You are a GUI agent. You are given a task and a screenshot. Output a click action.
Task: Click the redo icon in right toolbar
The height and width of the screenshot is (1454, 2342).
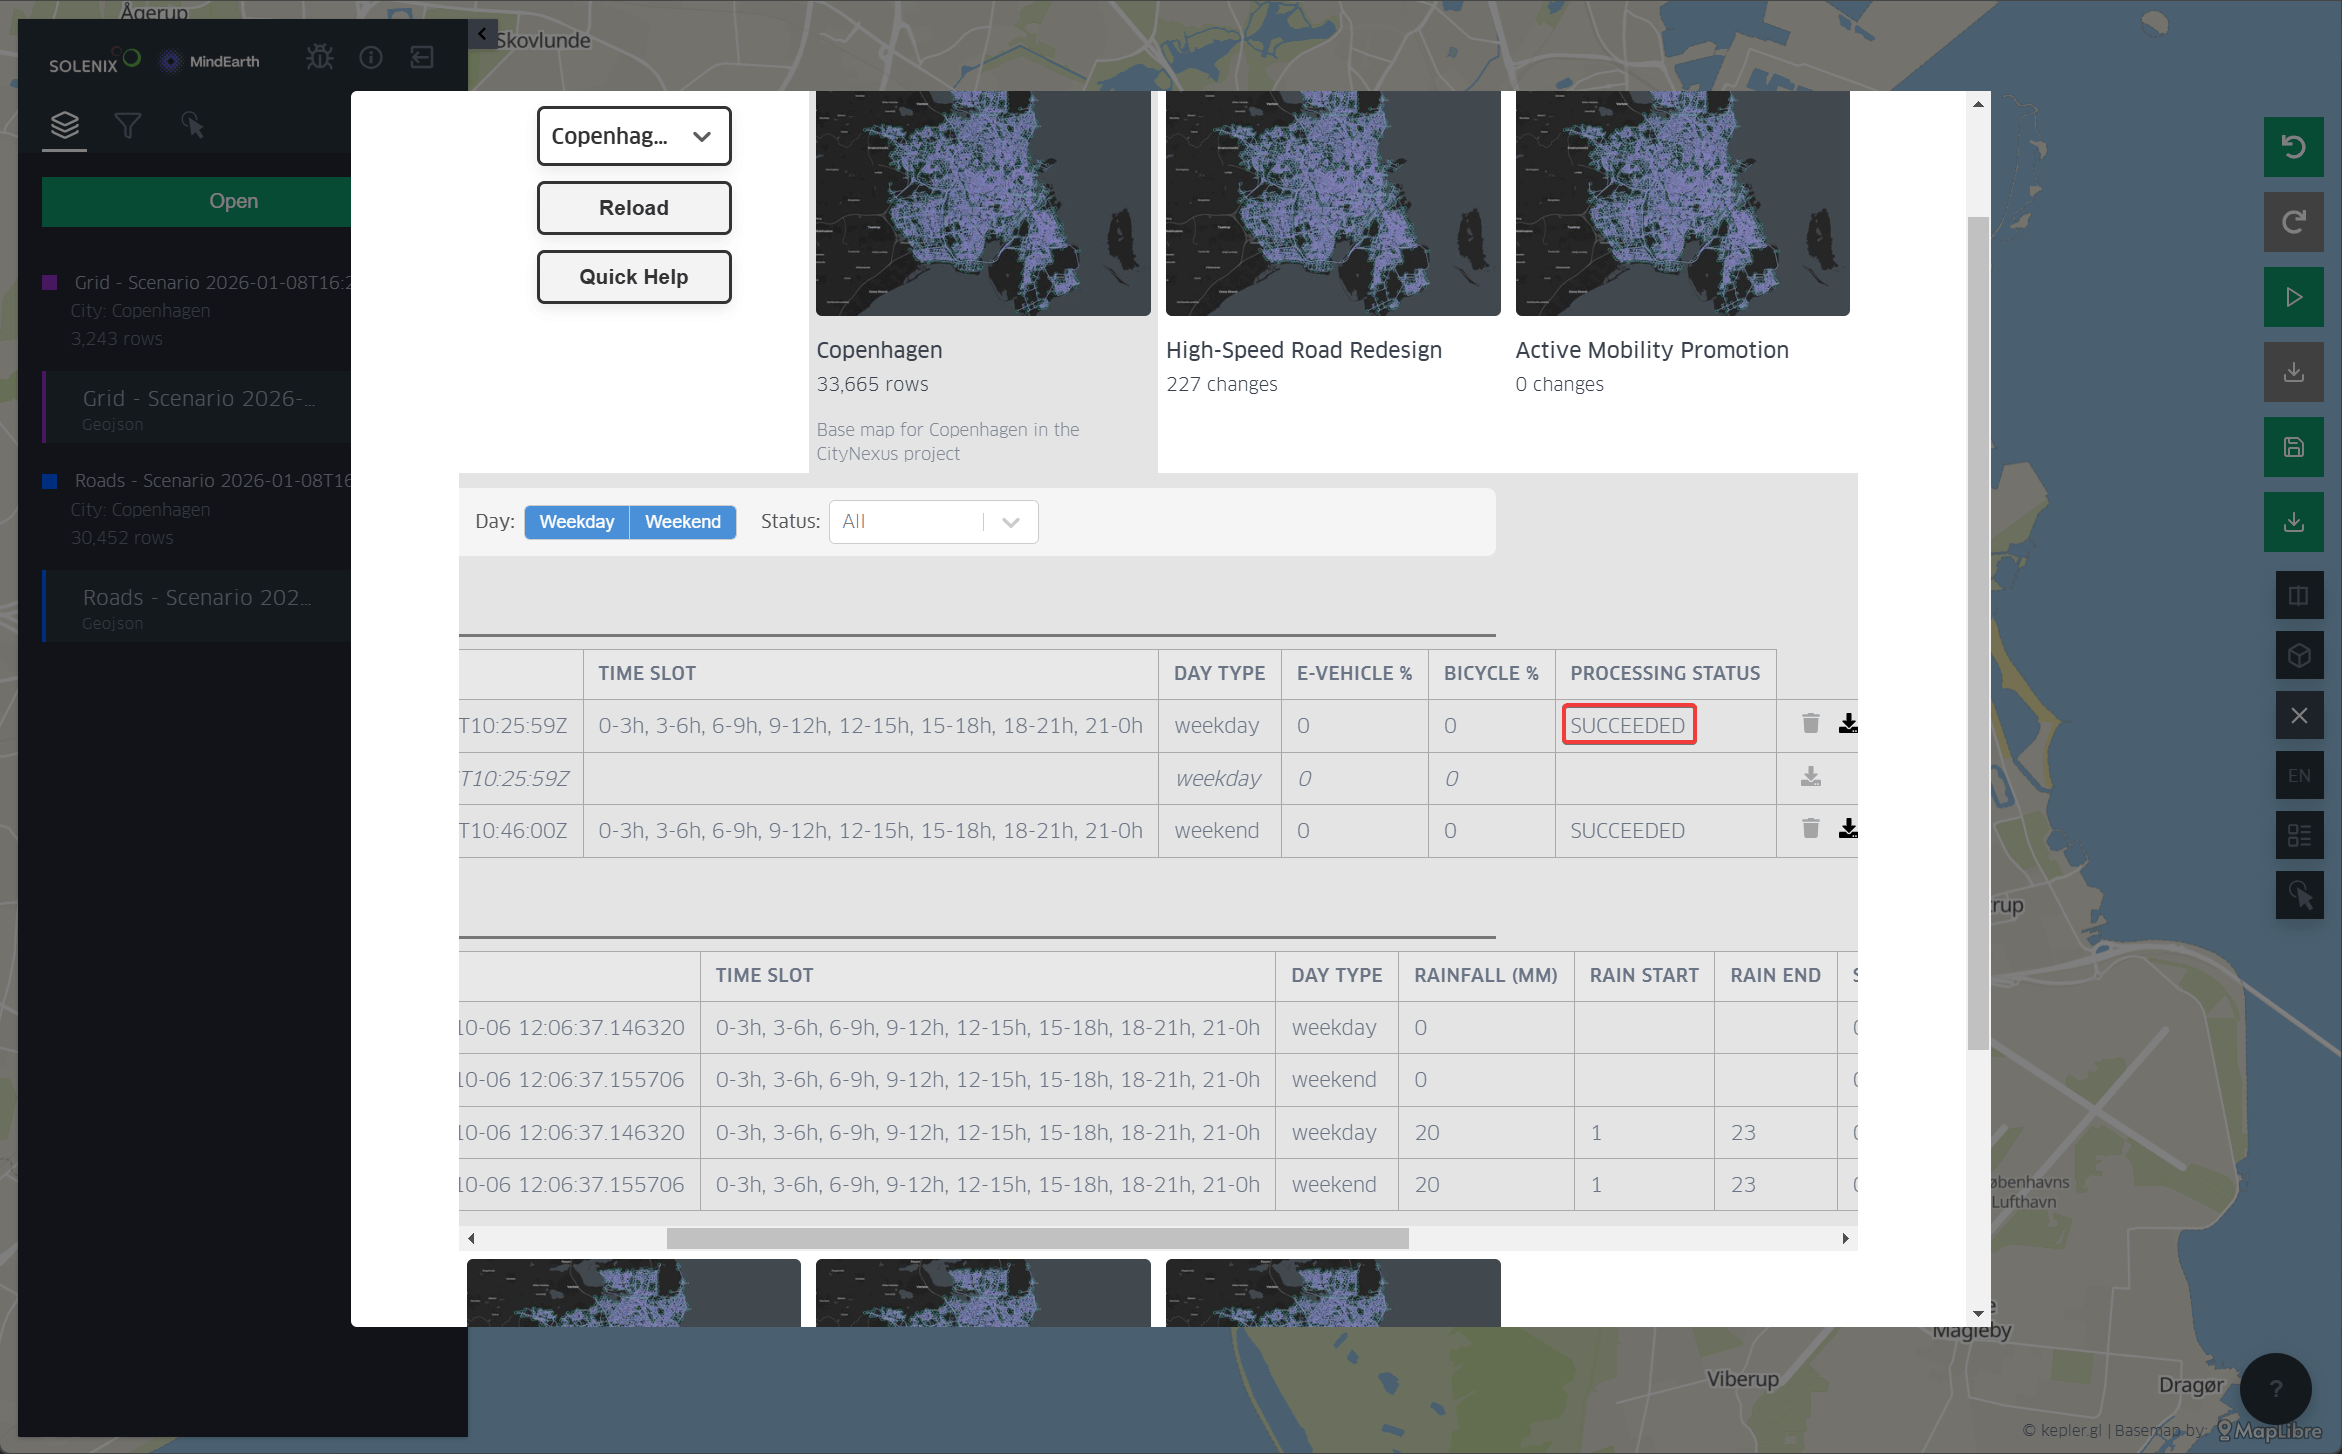click(2293, 222)
